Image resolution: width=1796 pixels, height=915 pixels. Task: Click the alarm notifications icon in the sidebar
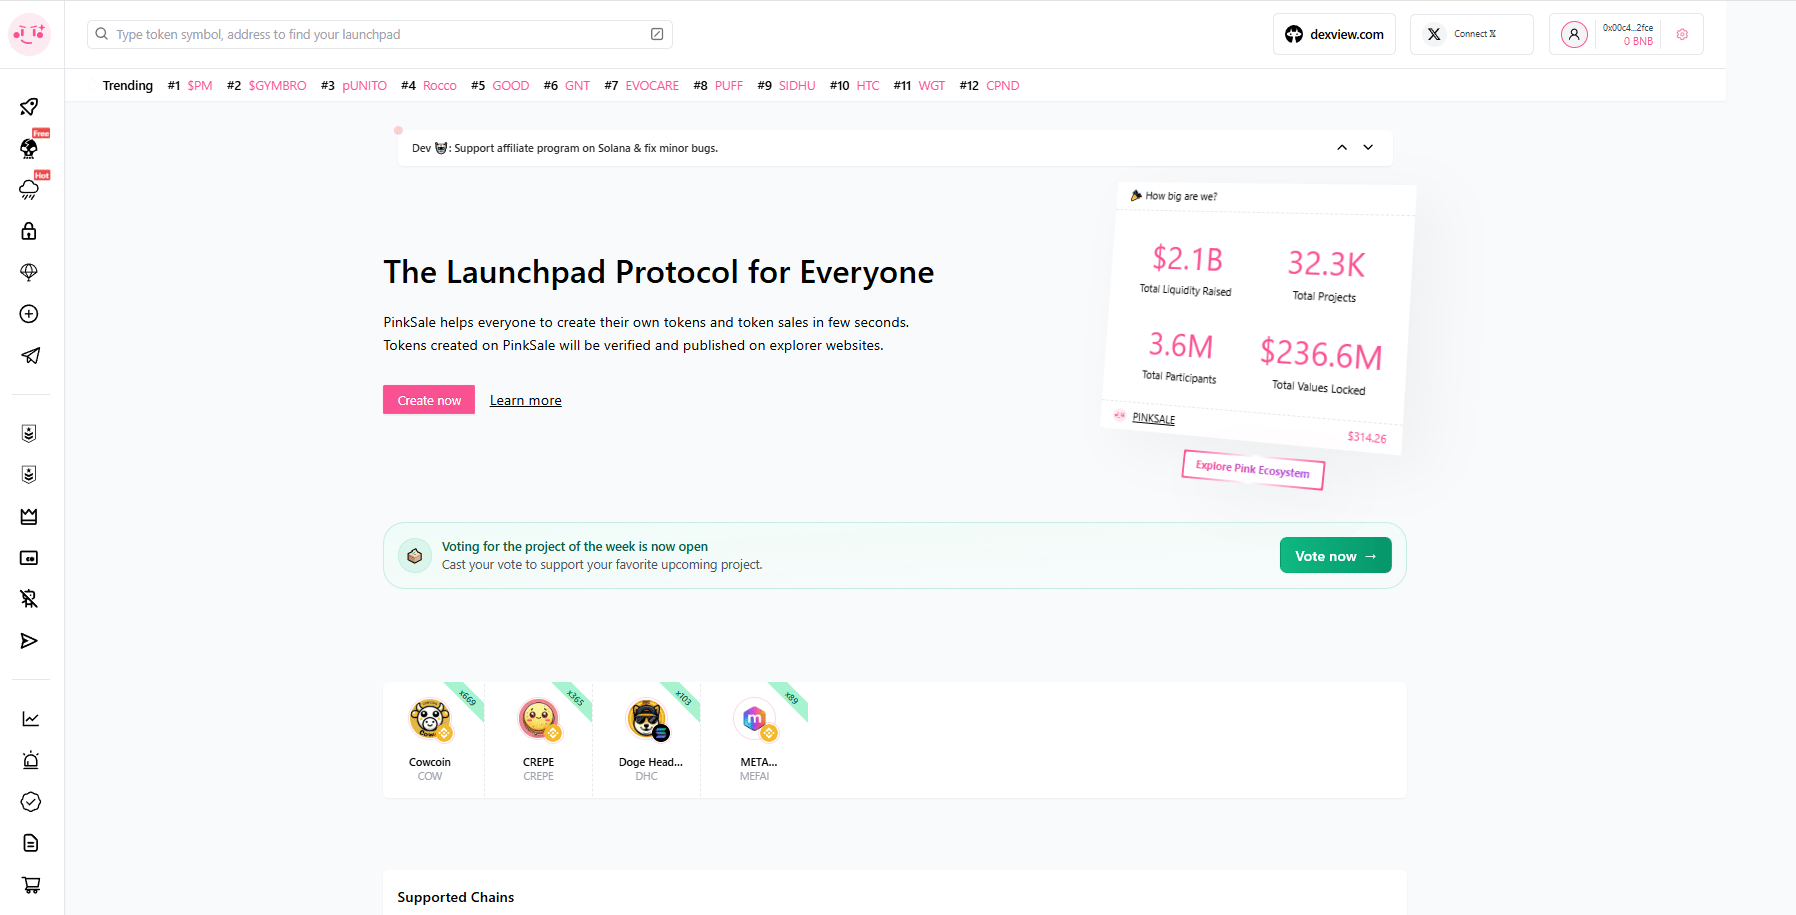click(x=30, y=760)
